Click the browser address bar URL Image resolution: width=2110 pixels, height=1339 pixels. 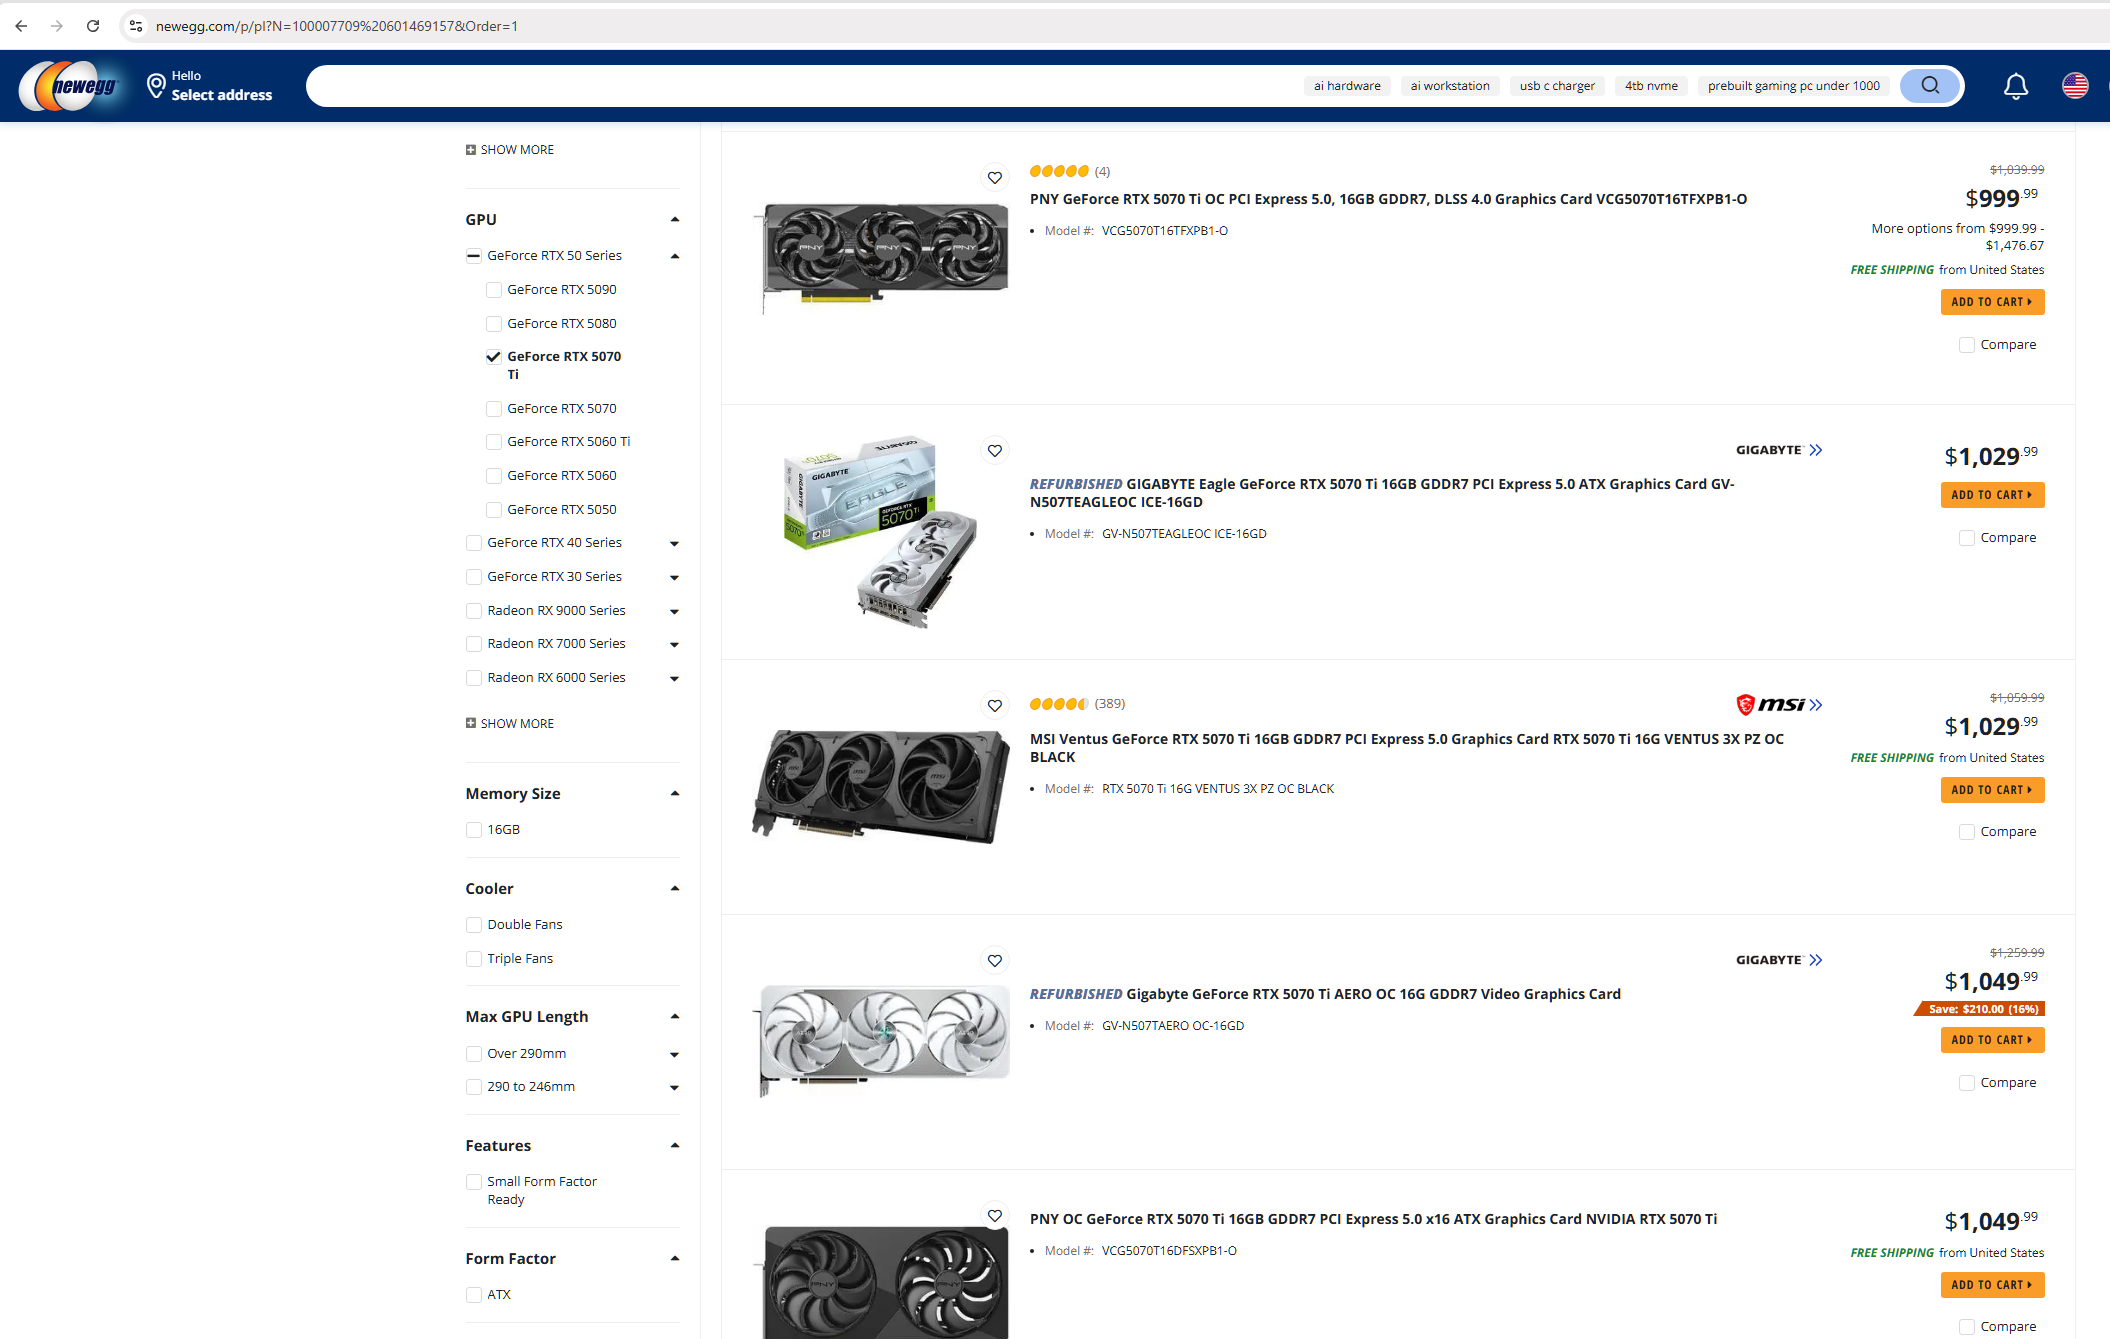pyautogui.click(x=337, y=26)
